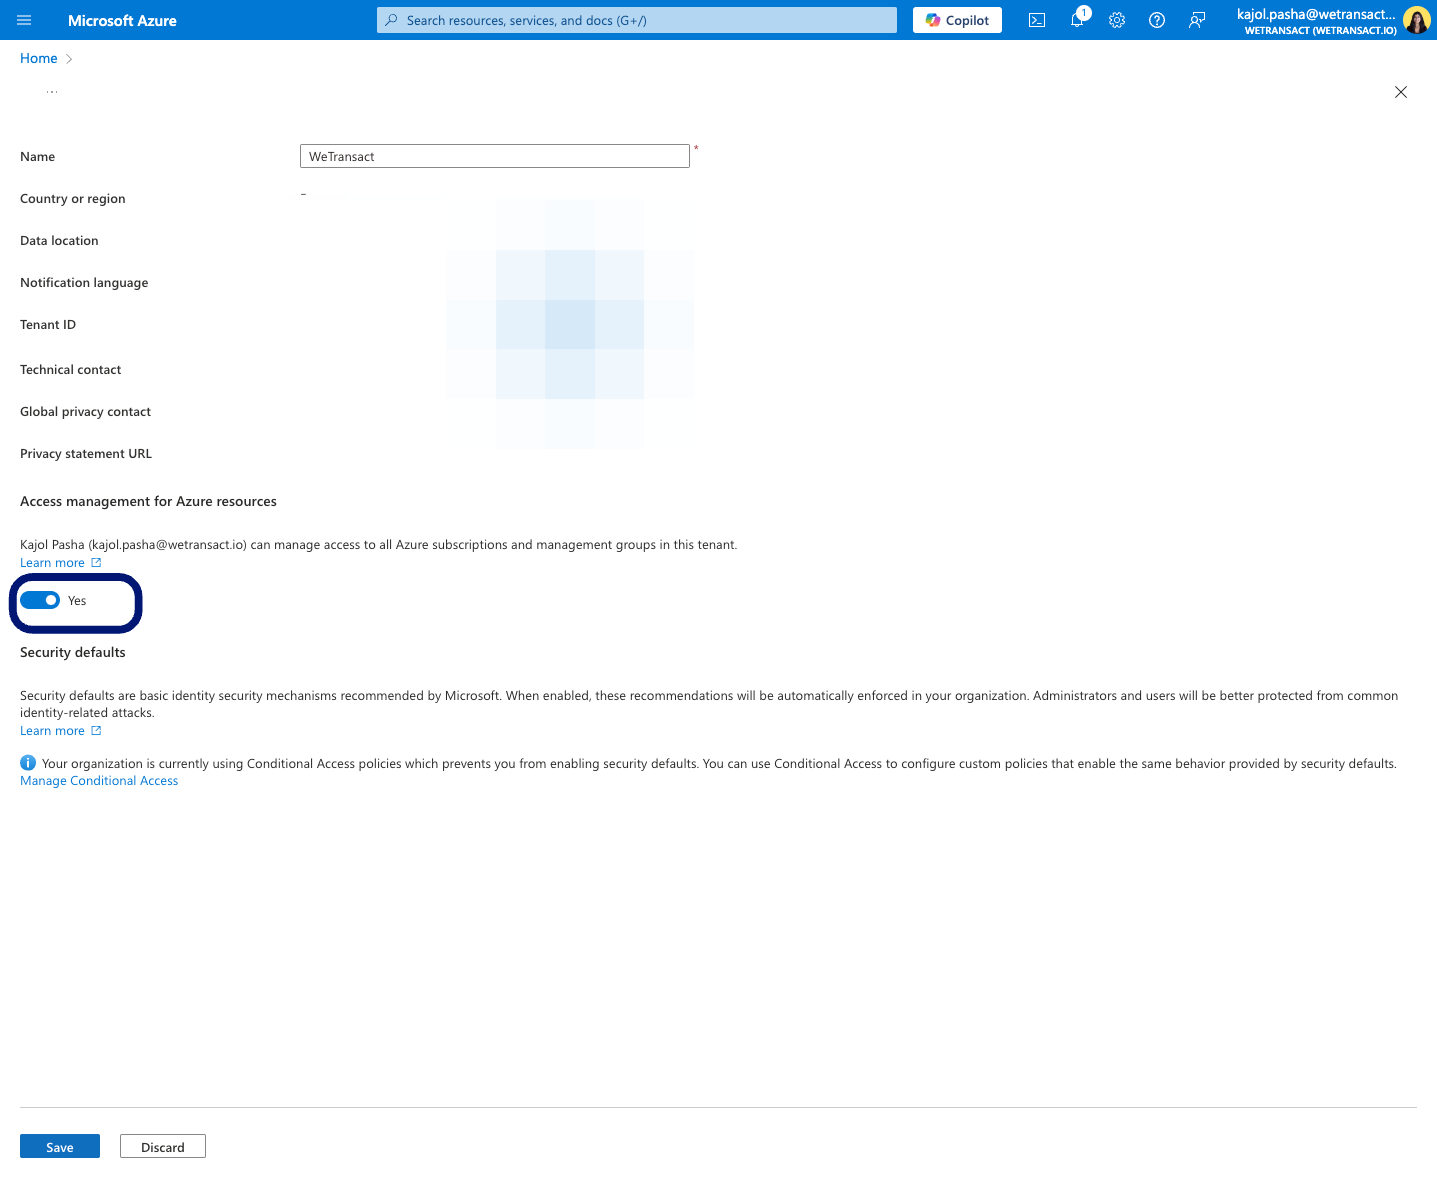Click the Notification language label
Image resolution: width=1437 pixels, height=1198 pixels.
[x=84, y=283]
